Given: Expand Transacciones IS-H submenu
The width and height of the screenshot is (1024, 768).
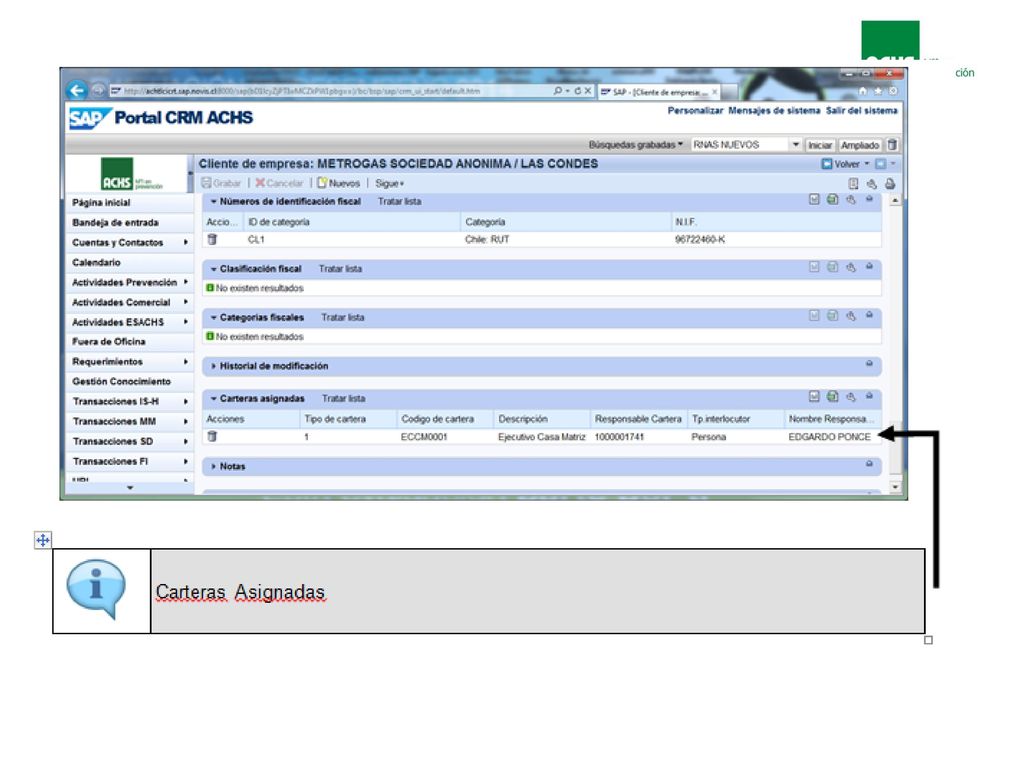Looking at the screenshot, I should 185,402.
